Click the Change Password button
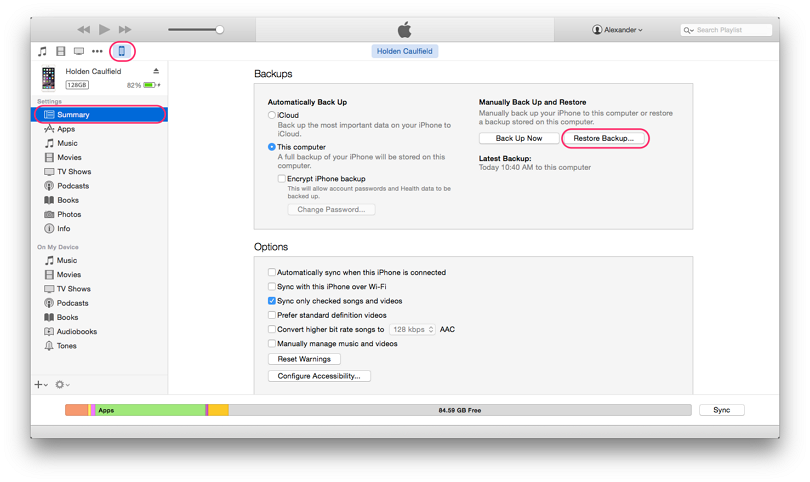Viewport: 810px width, 482px height. [331, 209]
